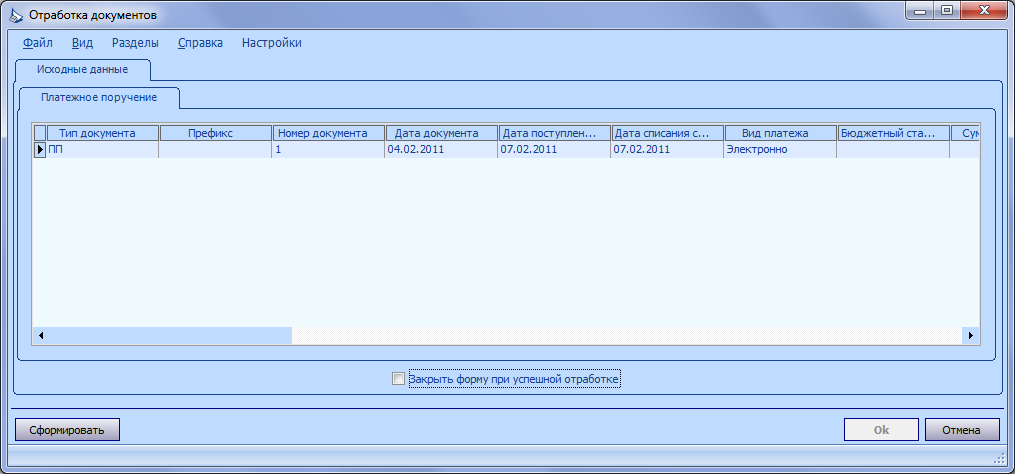Click the Префикс column header
Image resolution: width=1015 pixels, height=474 pixels.
pos(215,133)
